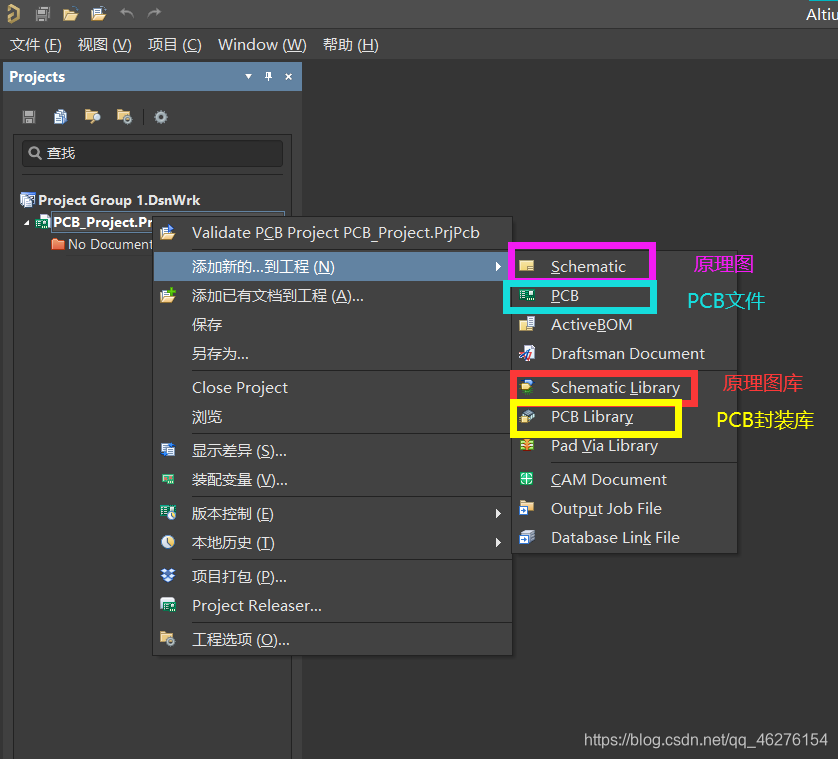838x759 pixels.
Task: Choose 装配变量 (V)...
Action: 333,479
